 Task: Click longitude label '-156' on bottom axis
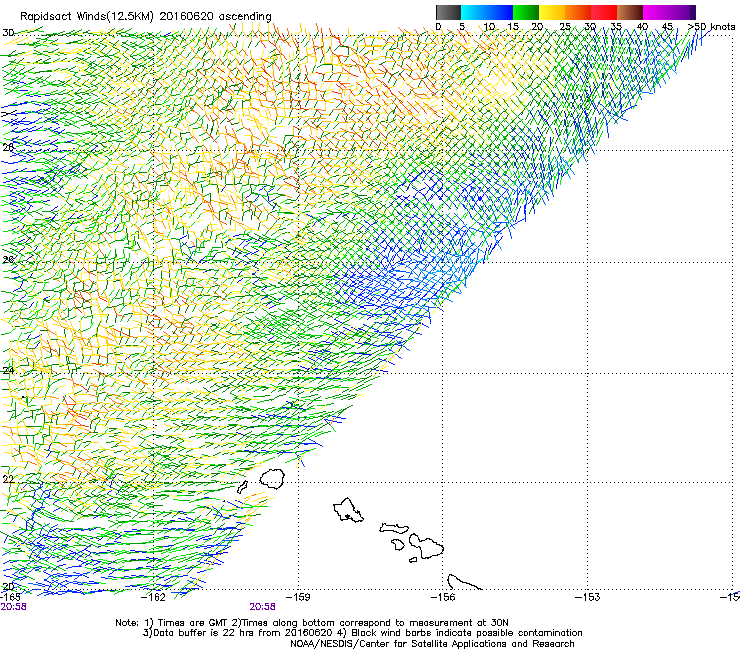[x=443, y=597]
